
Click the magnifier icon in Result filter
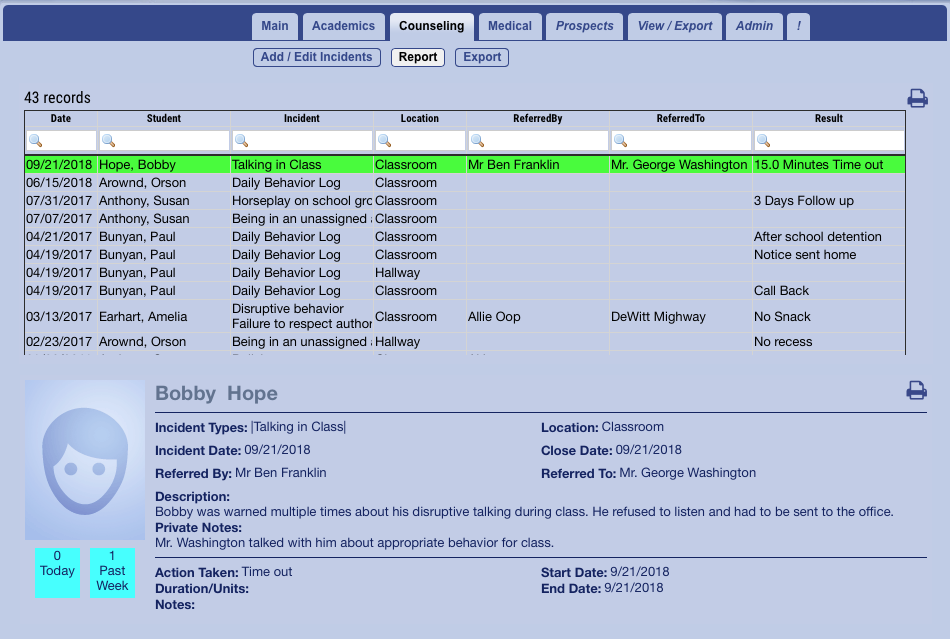click(764, 141)
